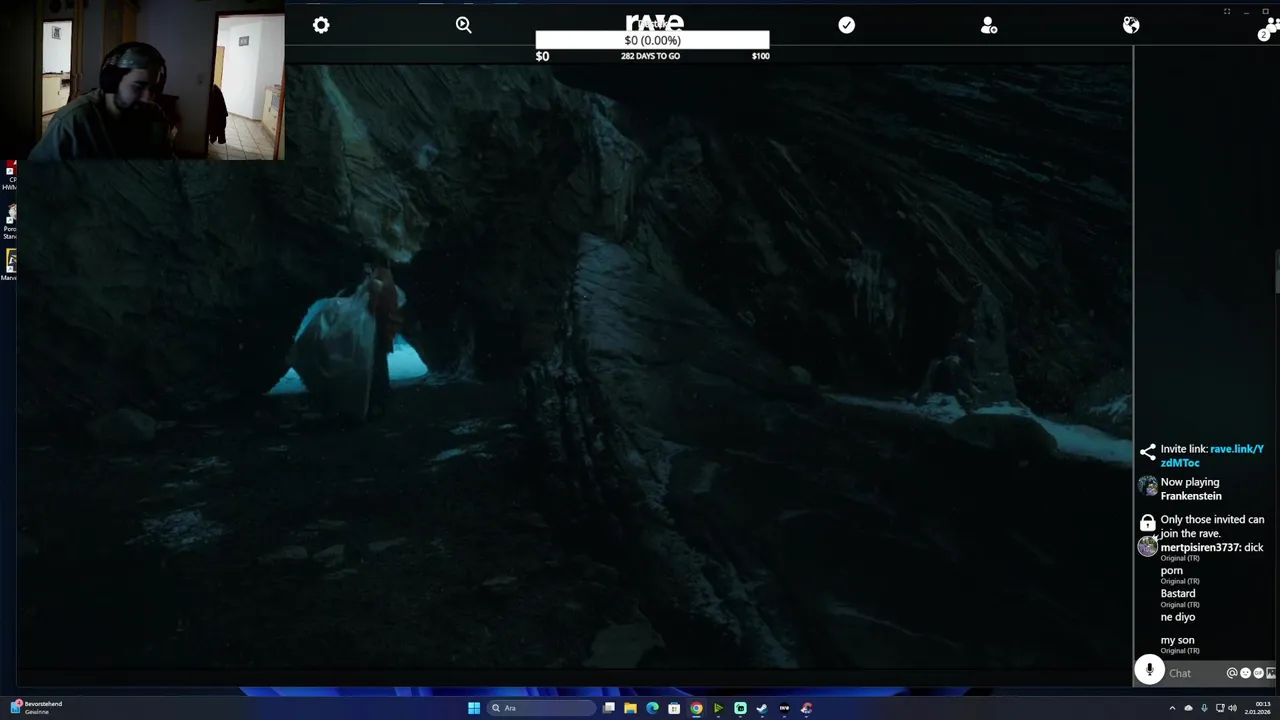Open the GIF picker in chat
This screenshot has width=1280, height=720.
pyautogui.click(x=1258, y=673)
